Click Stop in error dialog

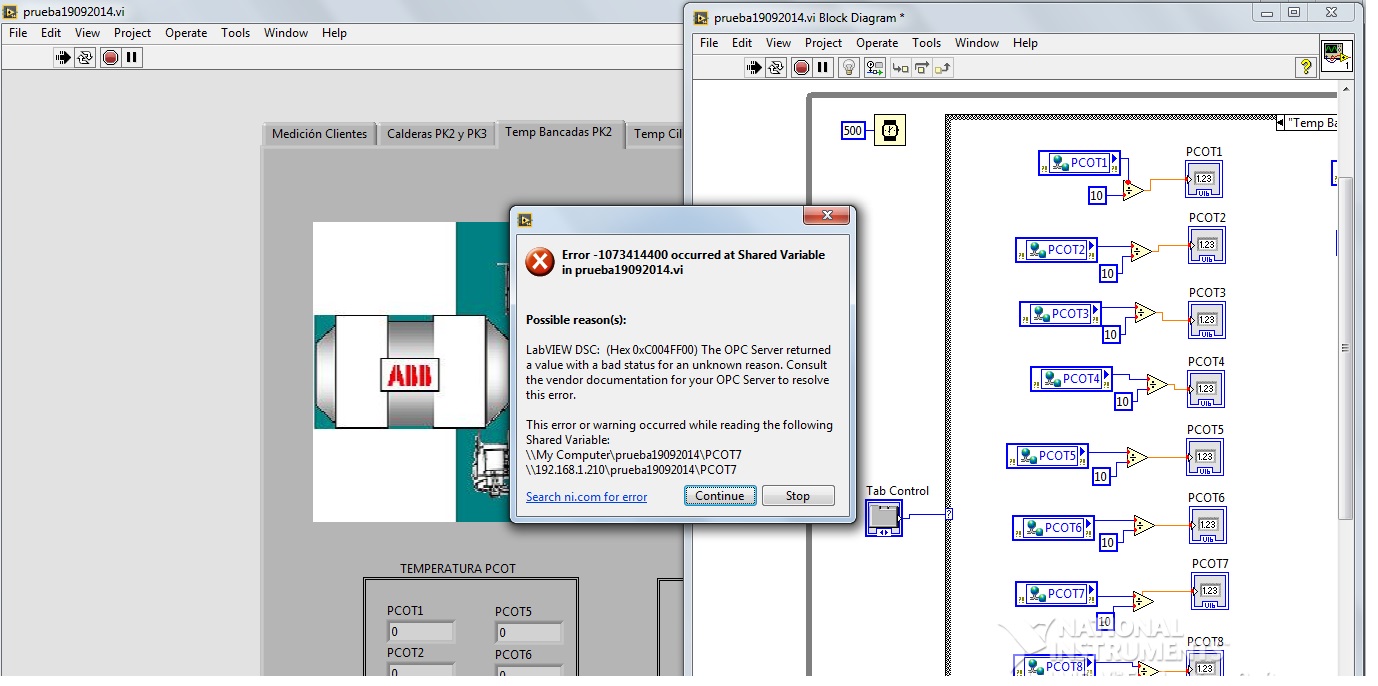pyautogui.click(x=798, y=496)
